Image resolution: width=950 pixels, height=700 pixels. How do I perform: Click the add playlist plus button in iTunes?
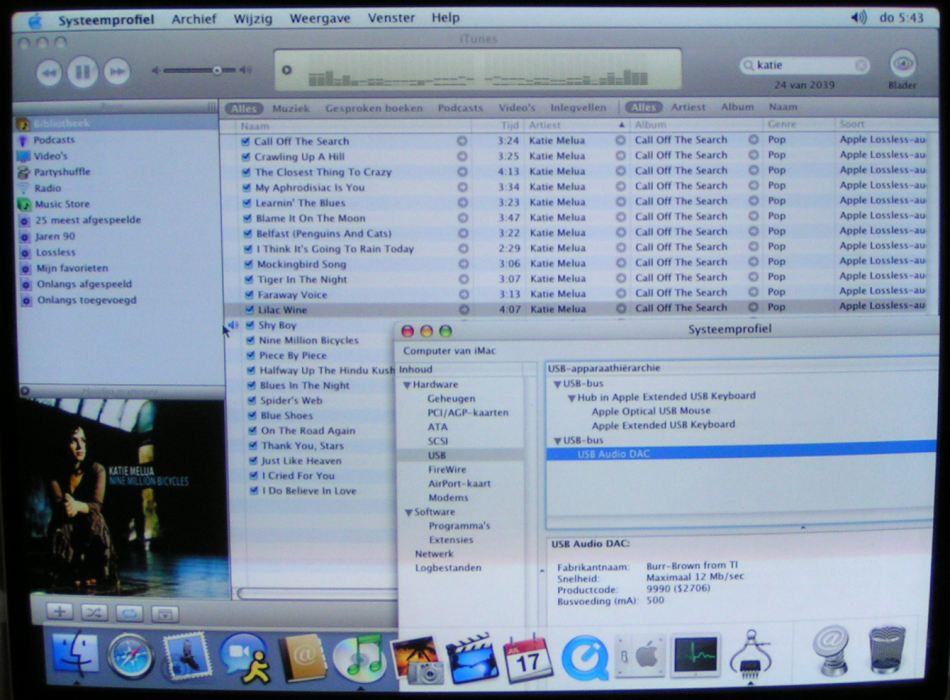tap(59, 612)
